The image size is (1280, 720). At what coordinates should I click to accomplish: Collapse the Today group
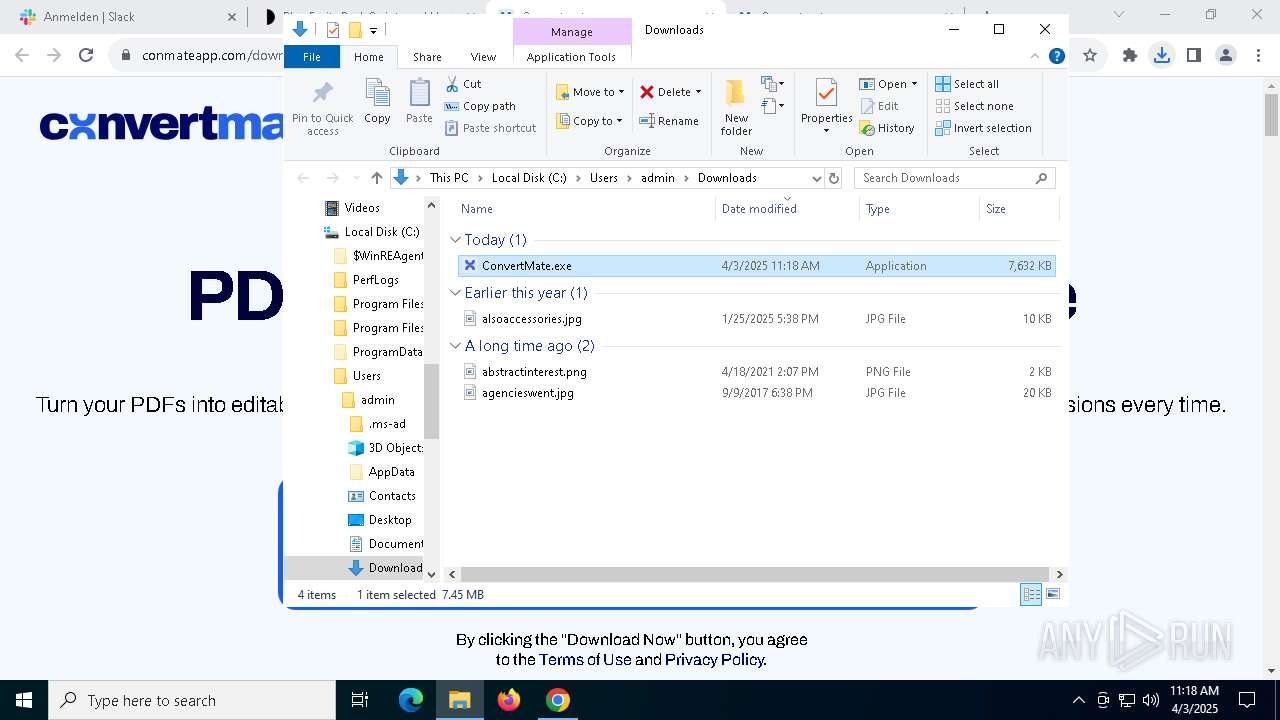click(455, 240)
